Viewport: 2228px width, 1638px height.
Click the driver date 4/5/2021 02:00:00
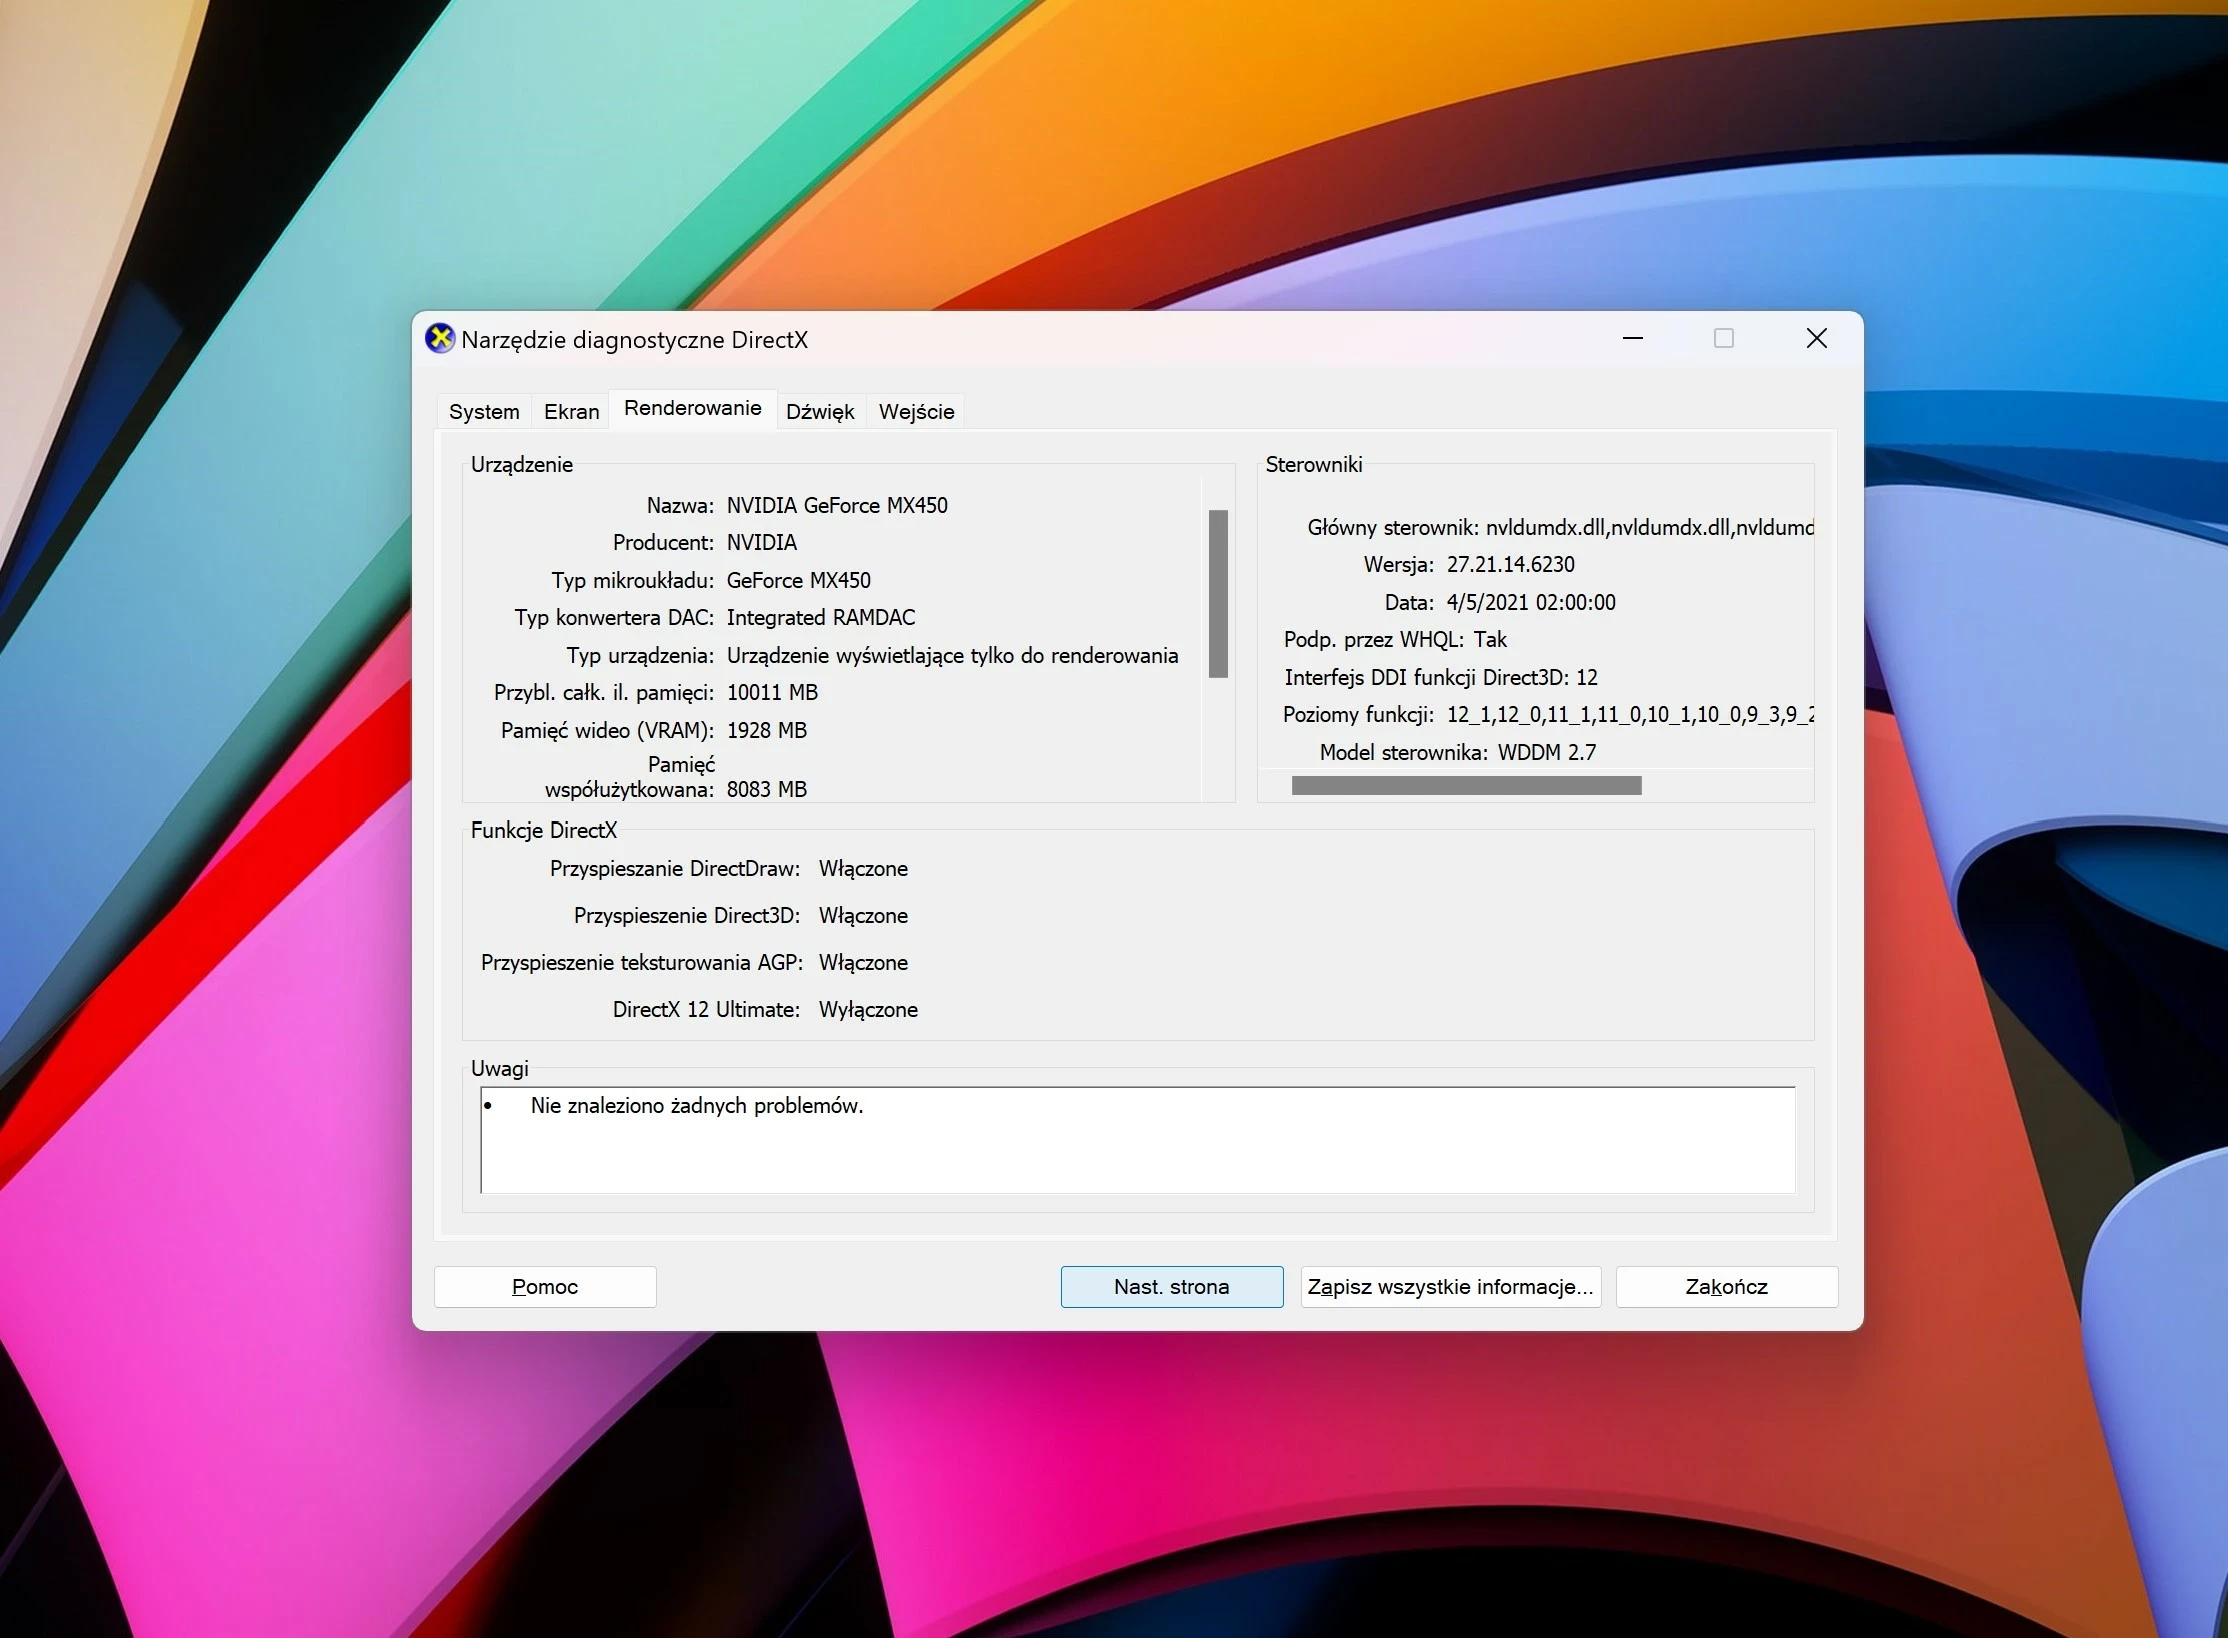point(1531,602)
